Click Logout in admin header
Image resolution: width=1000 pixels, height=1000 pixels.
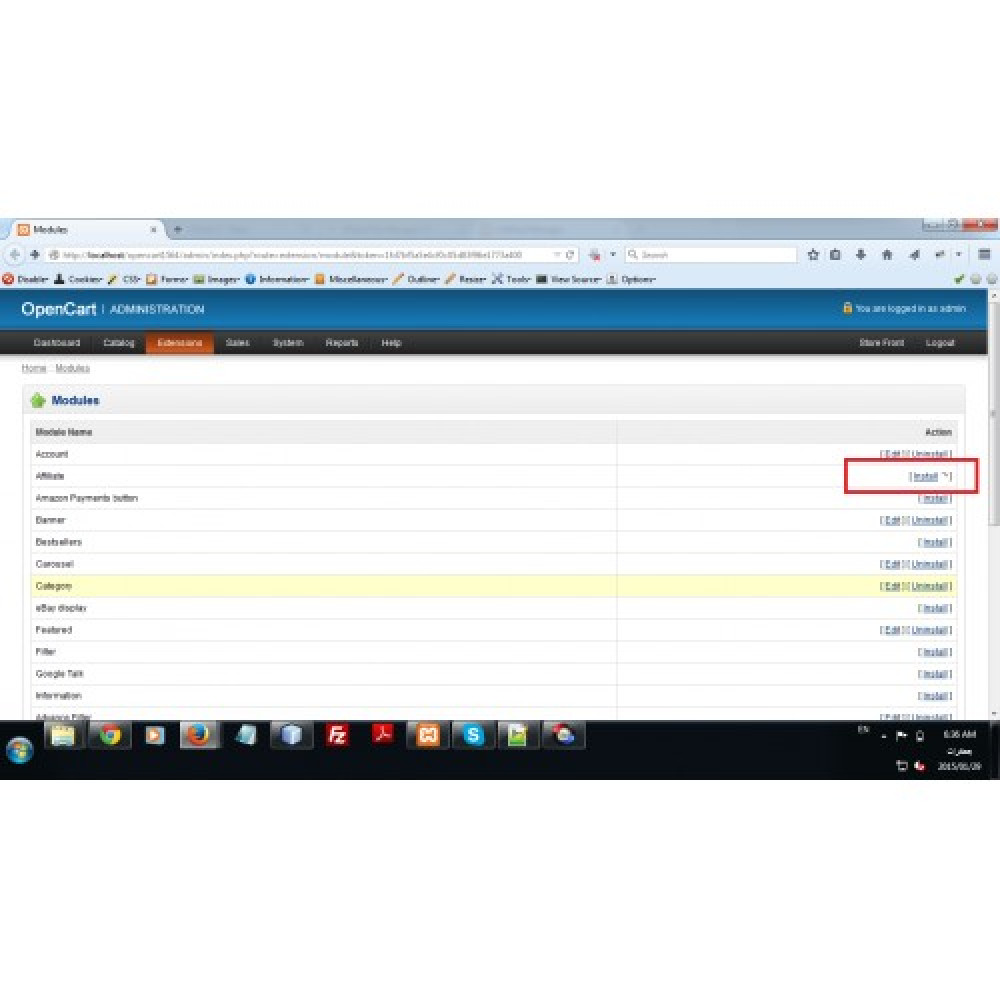click(940, 342)
